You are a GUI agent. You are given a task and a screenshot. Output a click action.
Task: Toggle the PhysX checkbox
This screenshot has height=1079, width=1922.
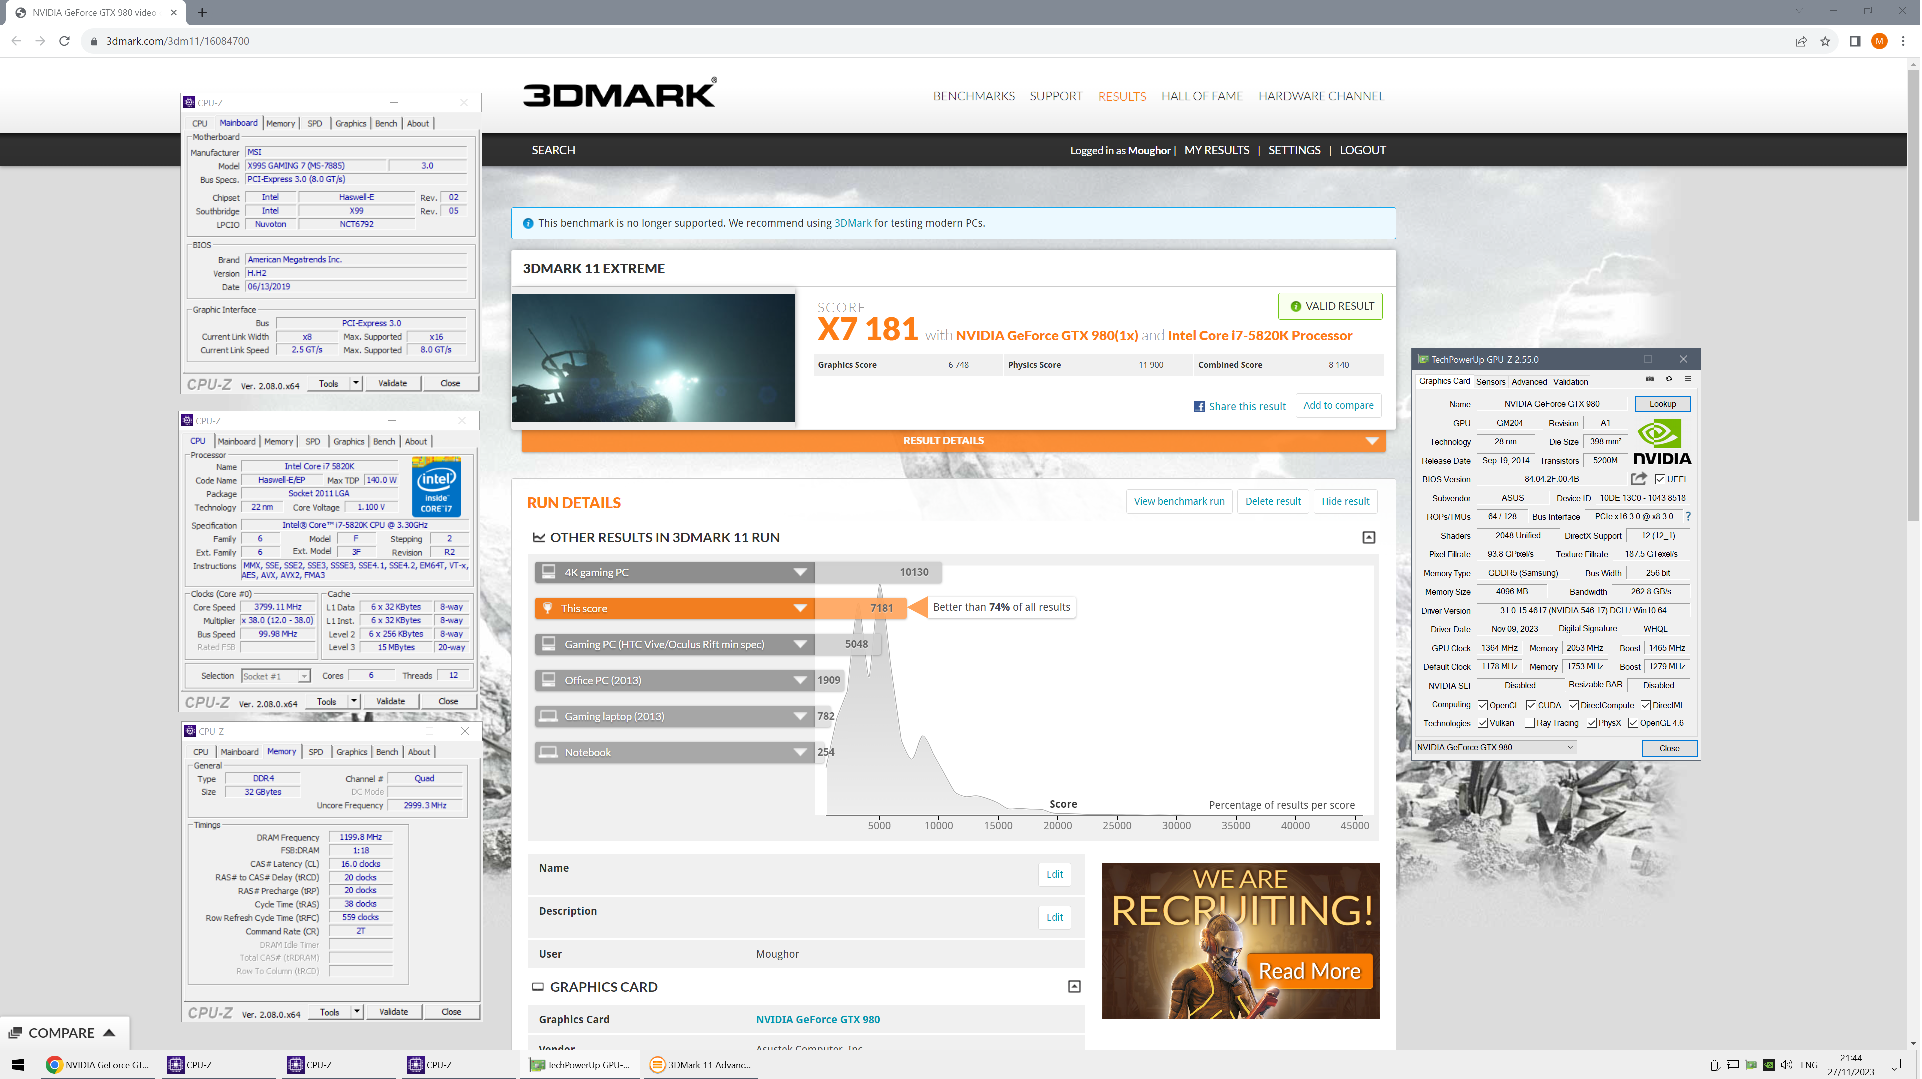click(x=1592, y=723)
